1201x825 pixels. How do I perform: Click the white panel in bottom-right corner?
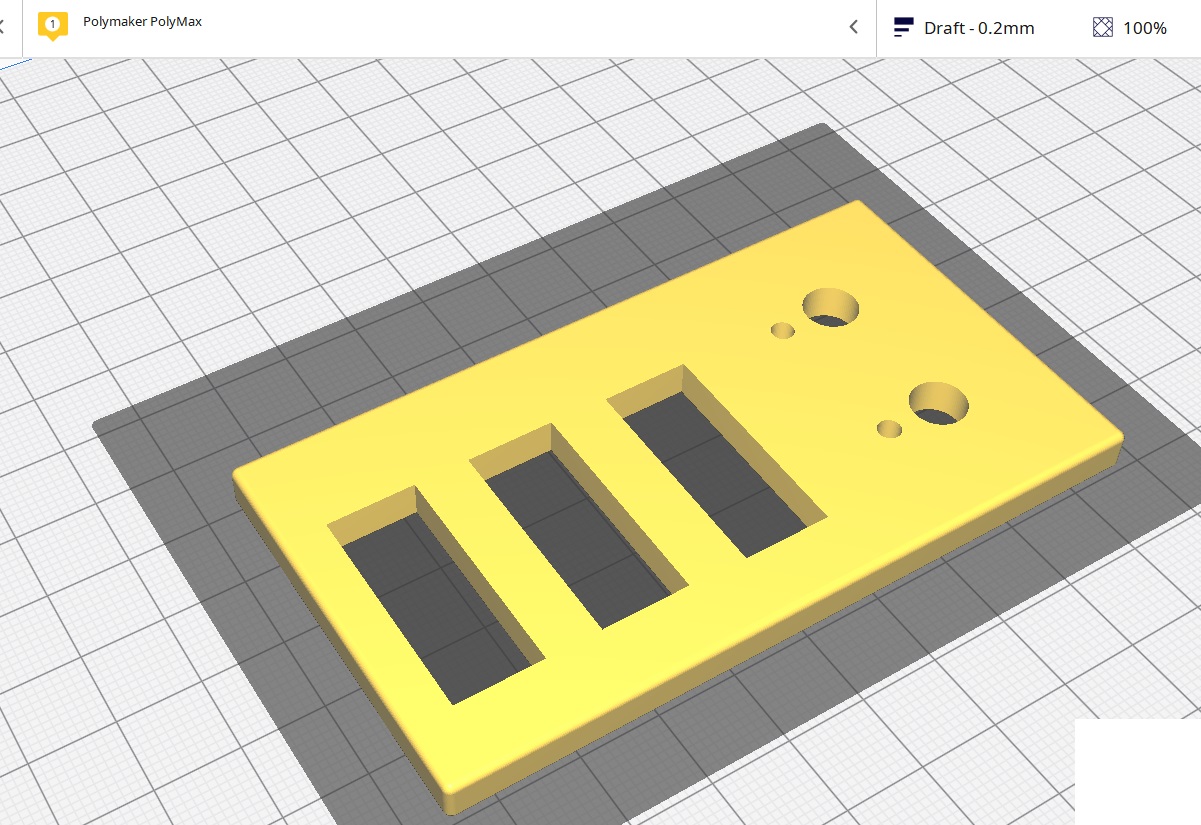tap(1137, 771)
